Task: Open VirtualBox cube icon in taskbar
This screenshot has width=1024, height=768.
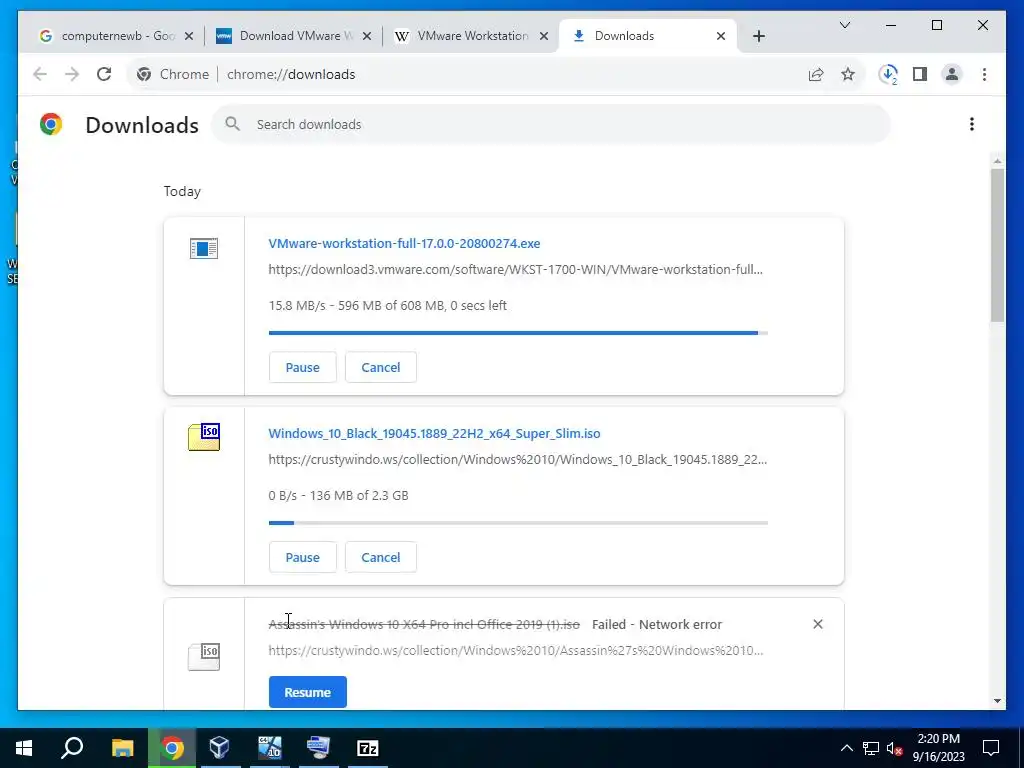Action: (220, 748)
